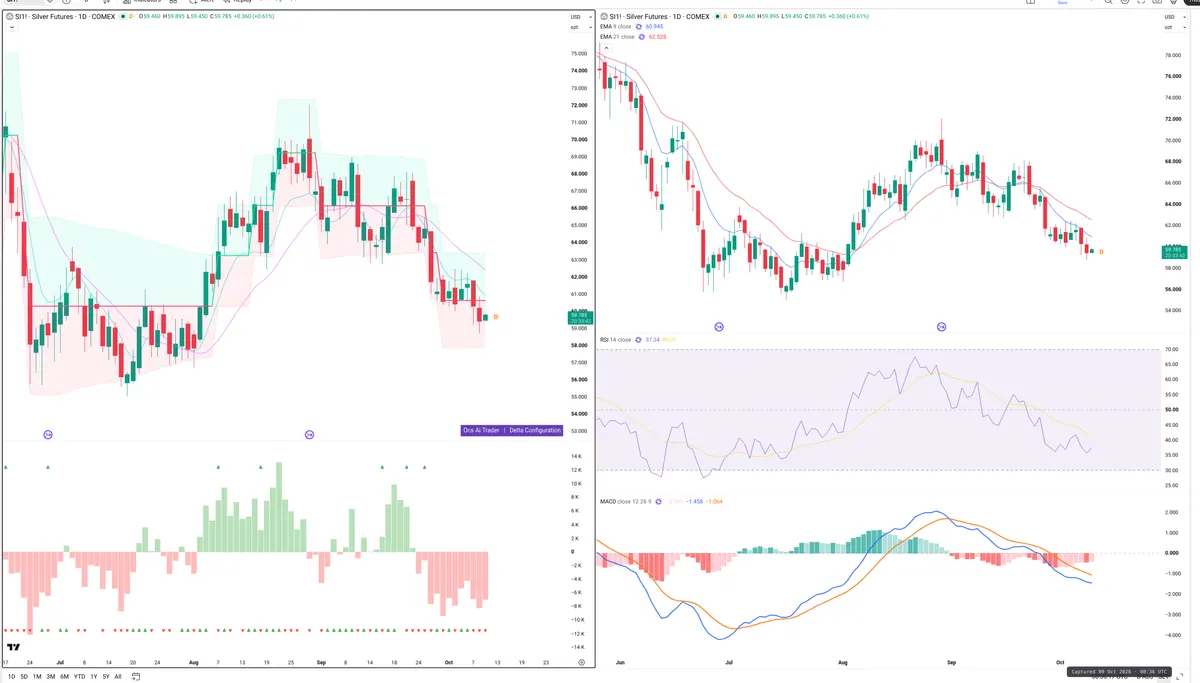This screenshot has height=683, width=1200.
Task: Click 2.000 level on MACD axis
Action: 1173,511
